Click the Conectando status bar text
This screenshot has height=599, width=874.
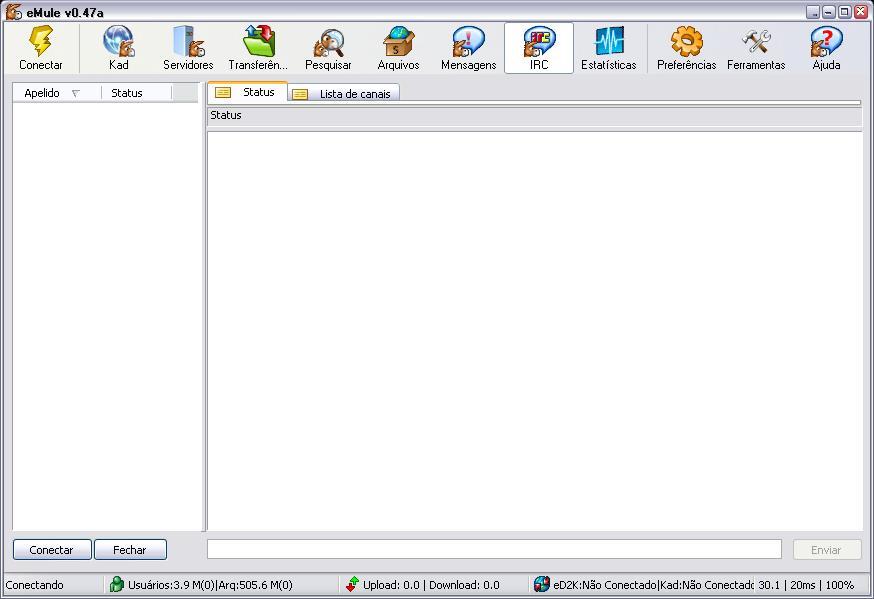(x=35, y=585)
